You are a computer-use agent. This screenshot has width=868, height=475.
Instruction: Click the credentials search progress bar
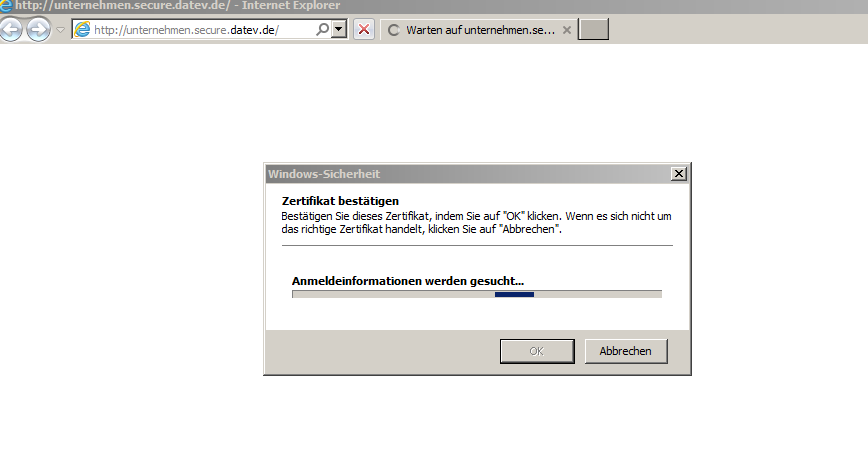(476, 294)
